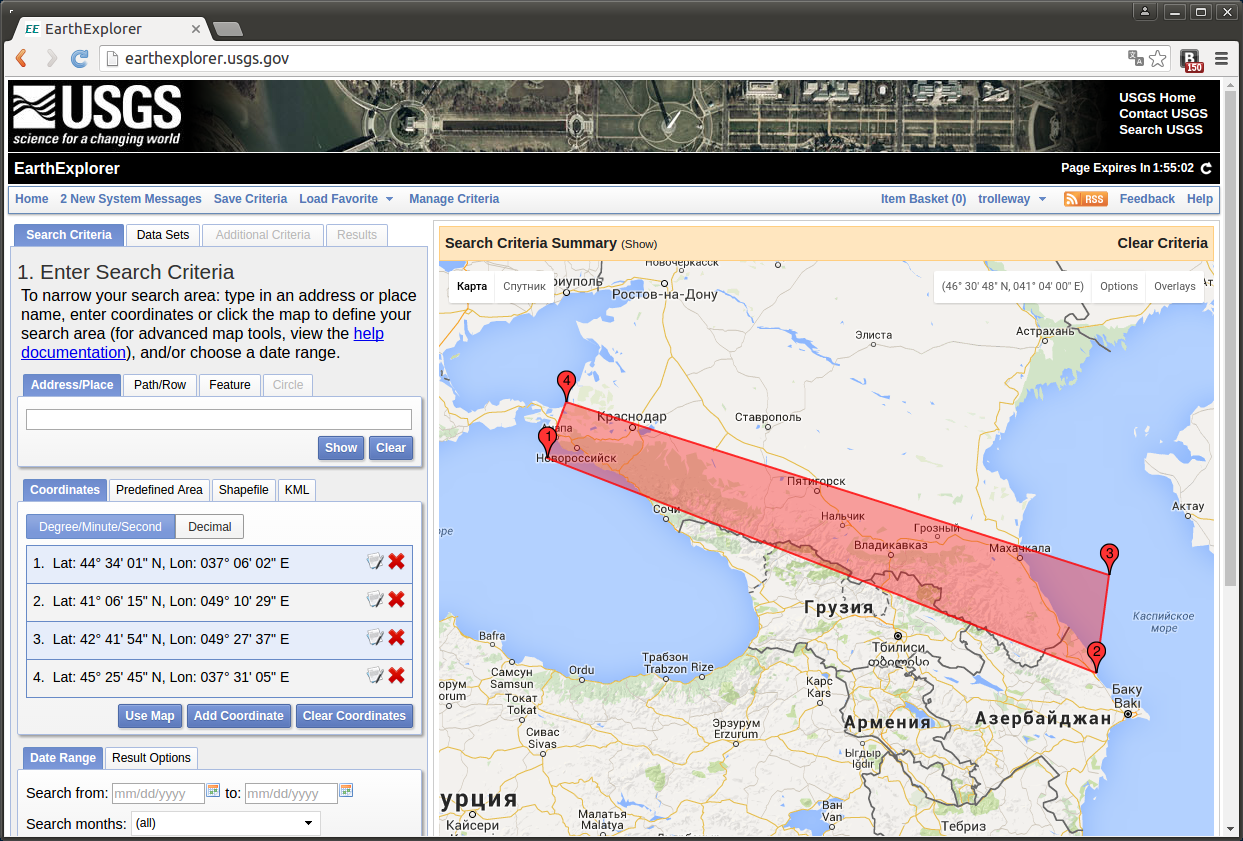
Task: Click browser forward arrow
Action: tap(51, 58)
